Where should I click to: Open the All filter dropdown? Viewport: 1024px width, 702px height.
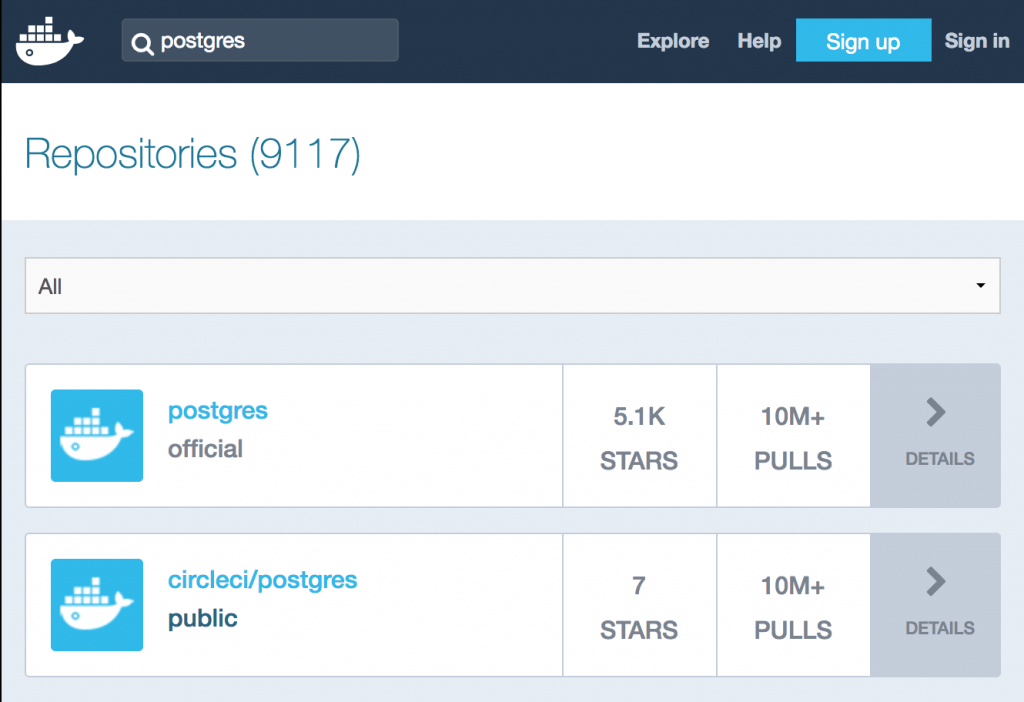512,286
